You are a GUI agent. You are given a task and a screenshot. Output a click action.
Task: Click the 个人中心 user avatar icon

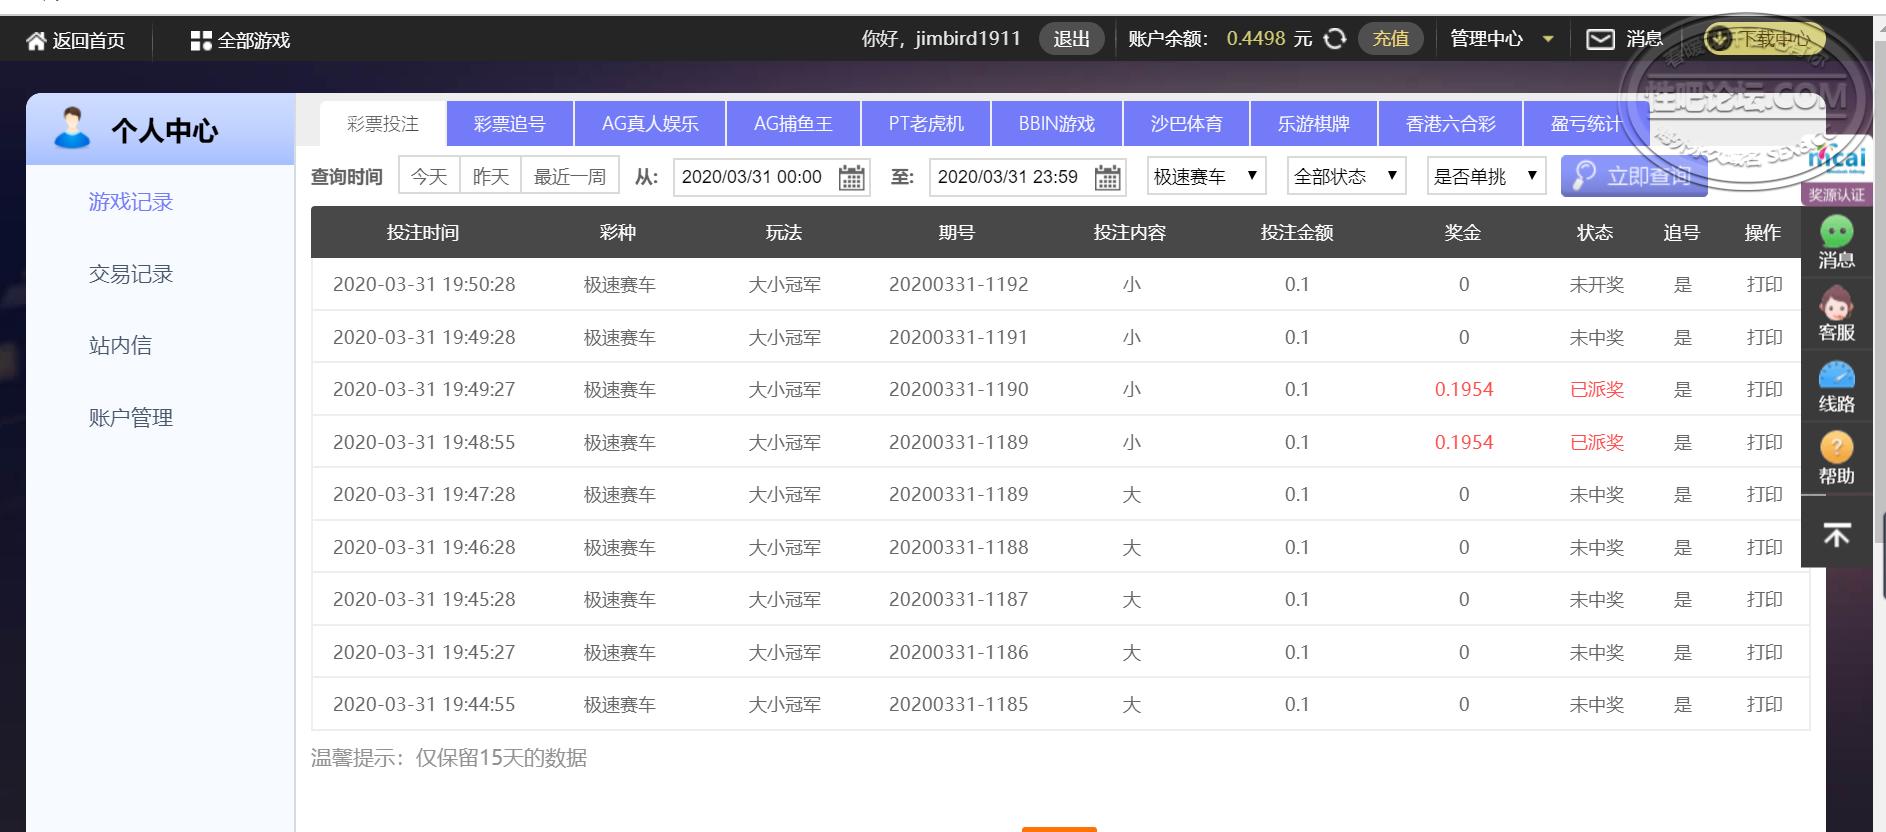point(72,128)
